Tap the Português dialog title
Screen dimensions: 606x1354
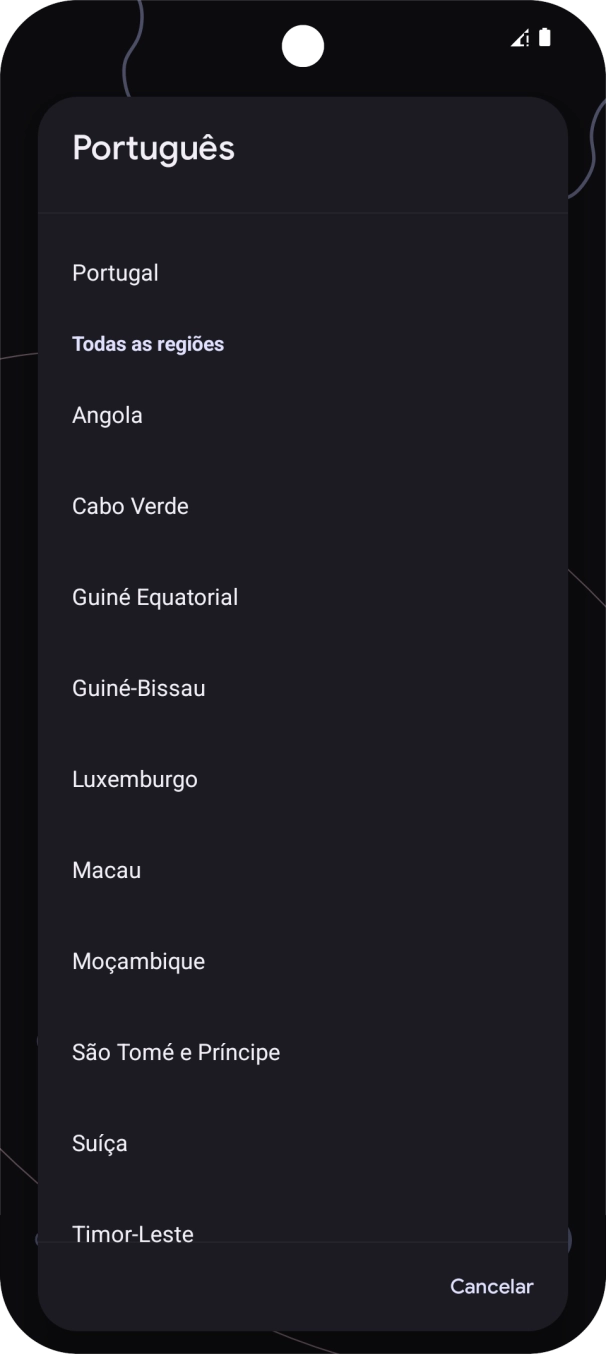coord(153,148)
